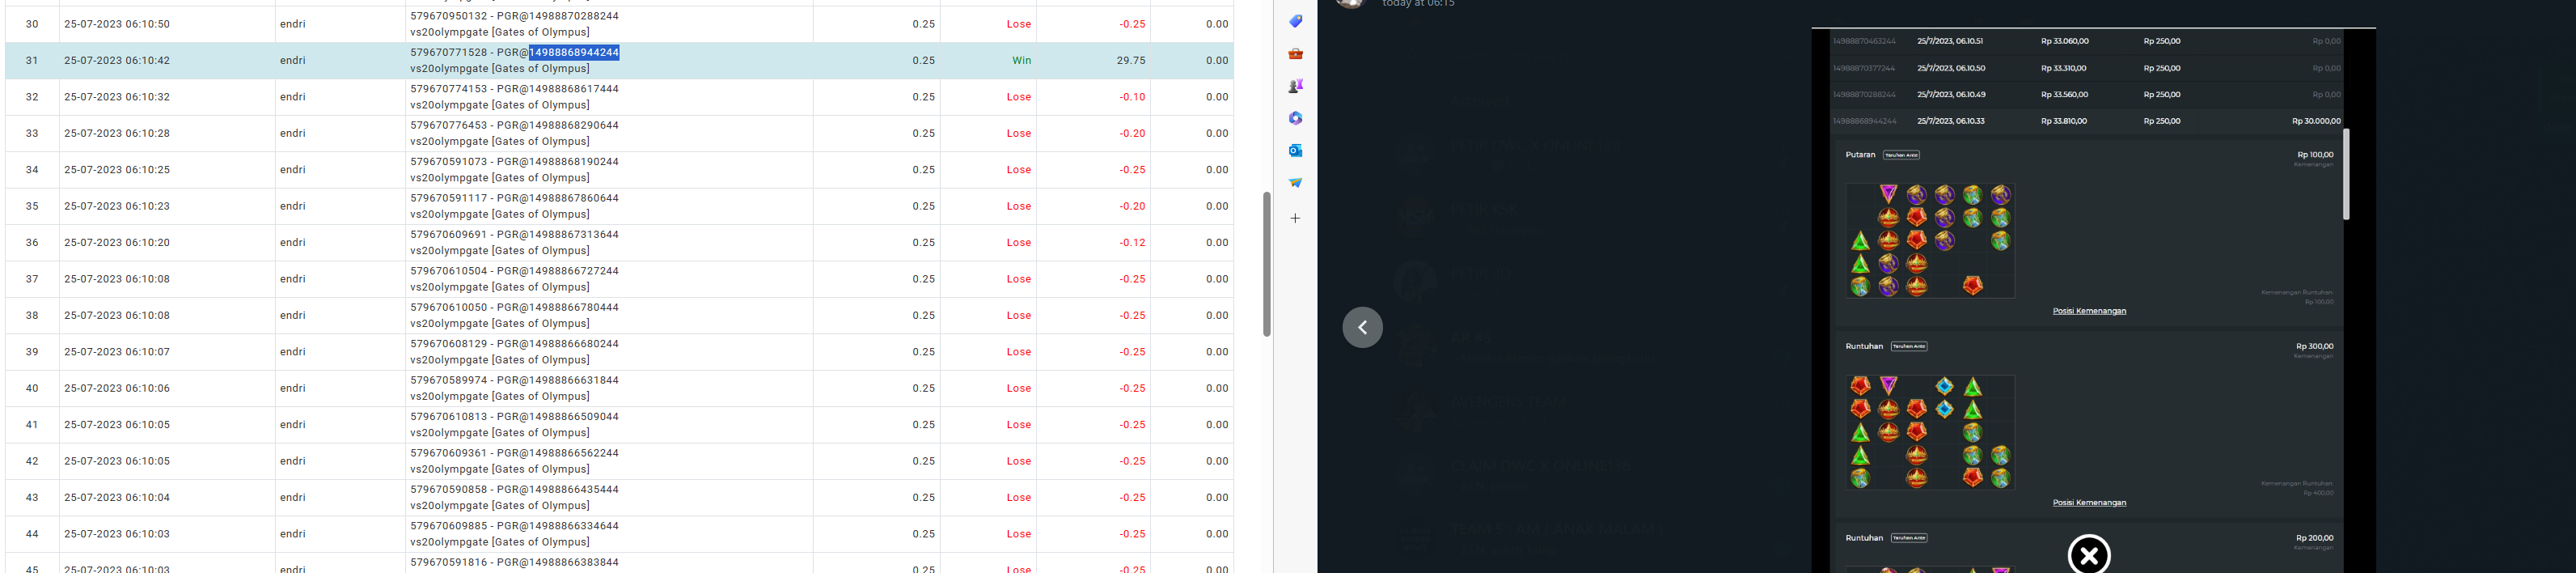Click ID 14988870377244 in game history

click(1864, 68)
